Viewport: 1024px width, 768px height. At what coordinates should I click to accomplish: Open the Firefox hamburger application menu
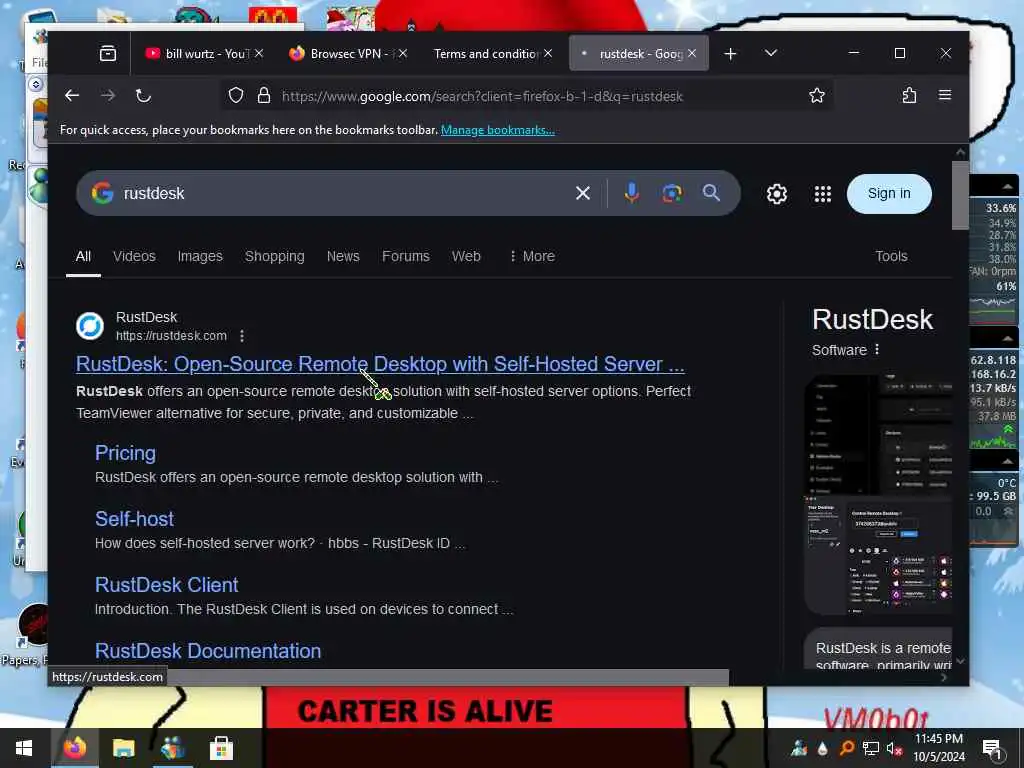[x=944, y=95]
